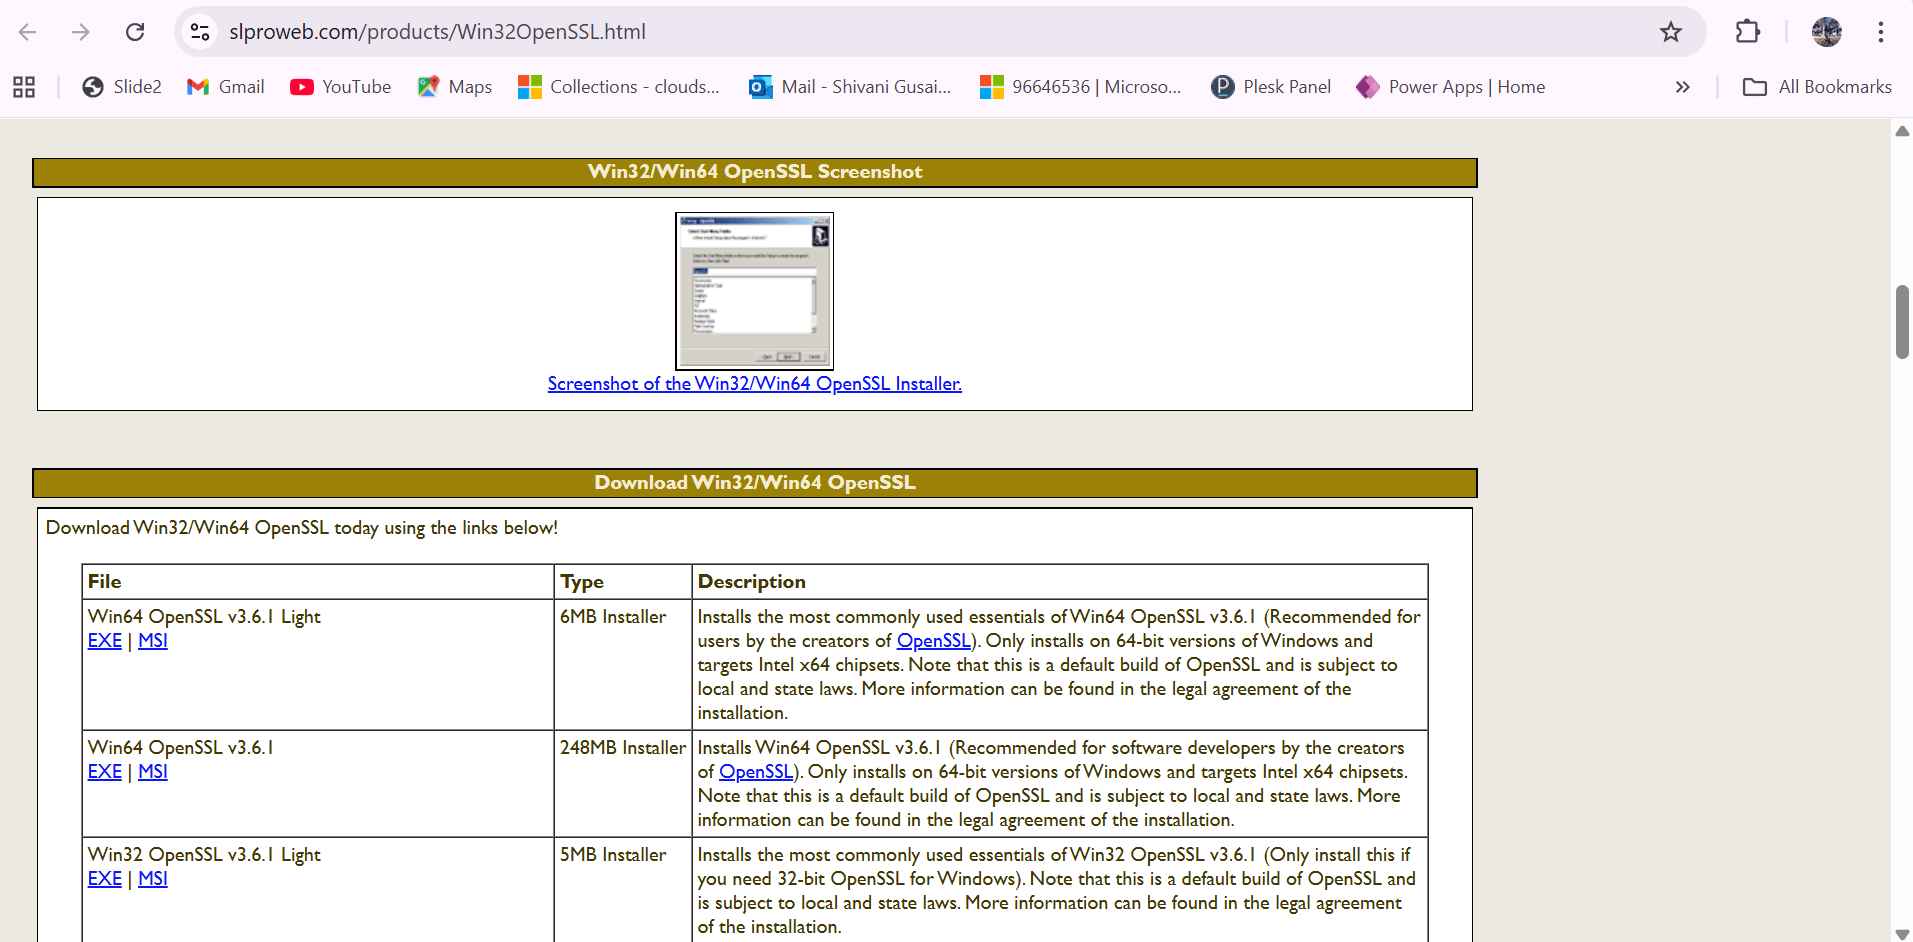Open the Plesk Panel bookmark
Viewport: 1913px width, 942px height.
(1271, 87)
